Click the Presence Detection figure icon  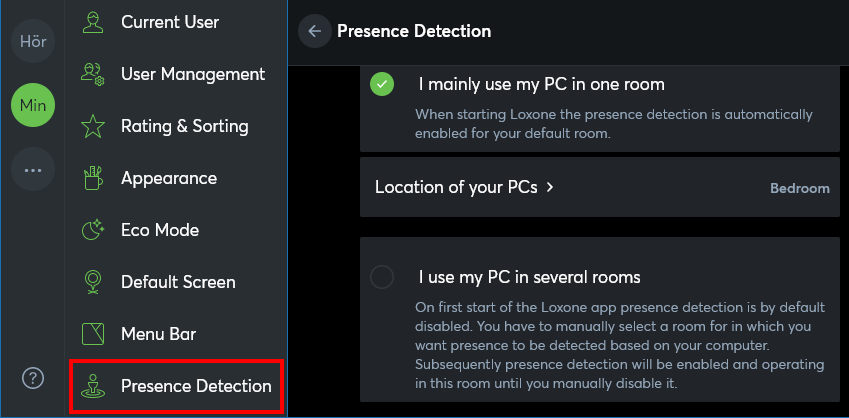[93, 386]
